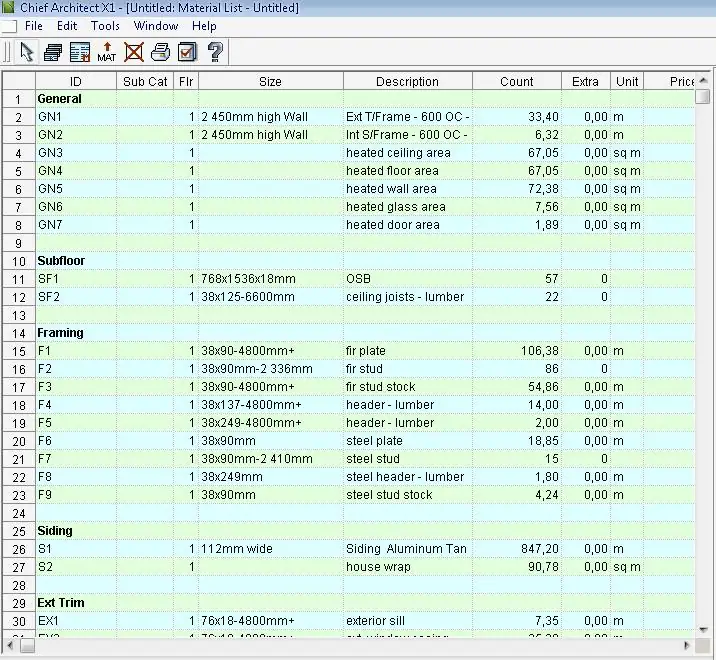Viewport: 716px width, 660px height.
Task: Click the horizontal scrollbar thumb
Action: [x=27, y=645]
